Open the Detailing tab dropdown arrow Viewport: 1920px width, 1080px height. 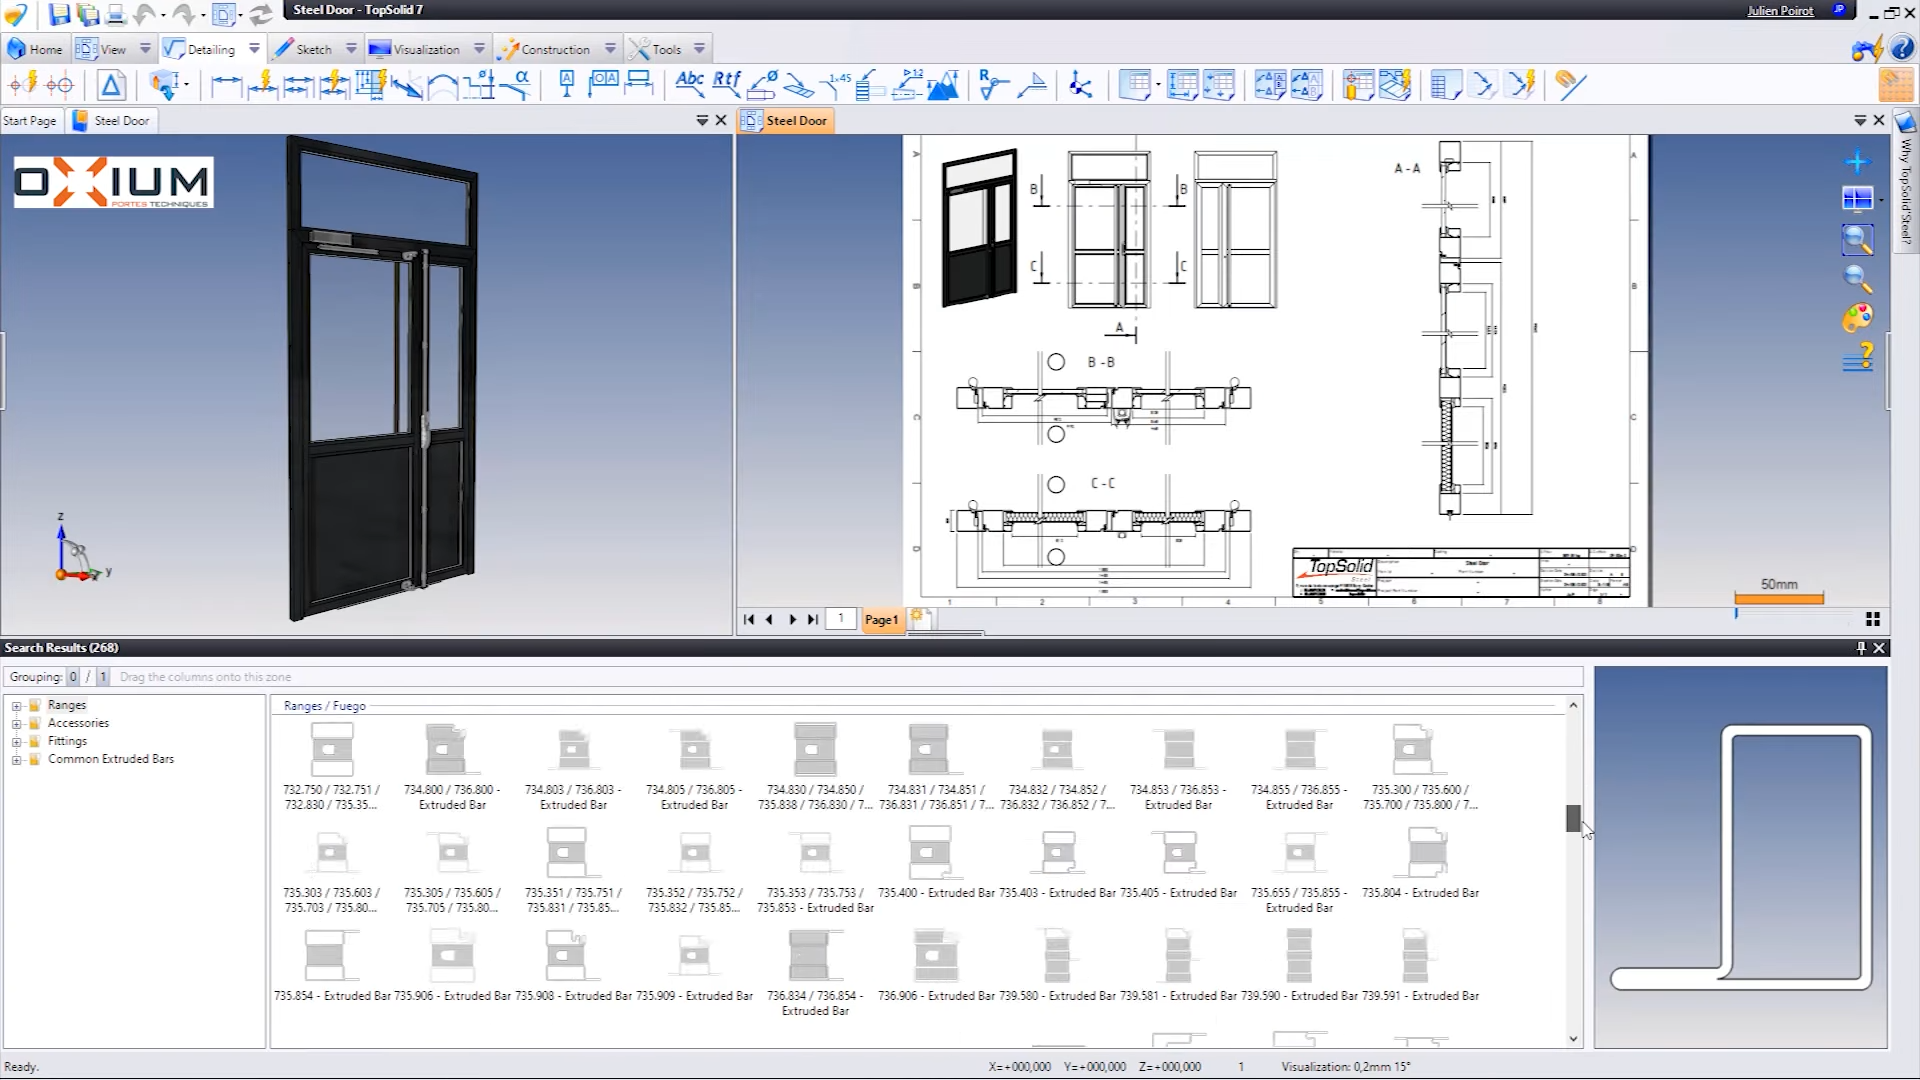point(254,49)
